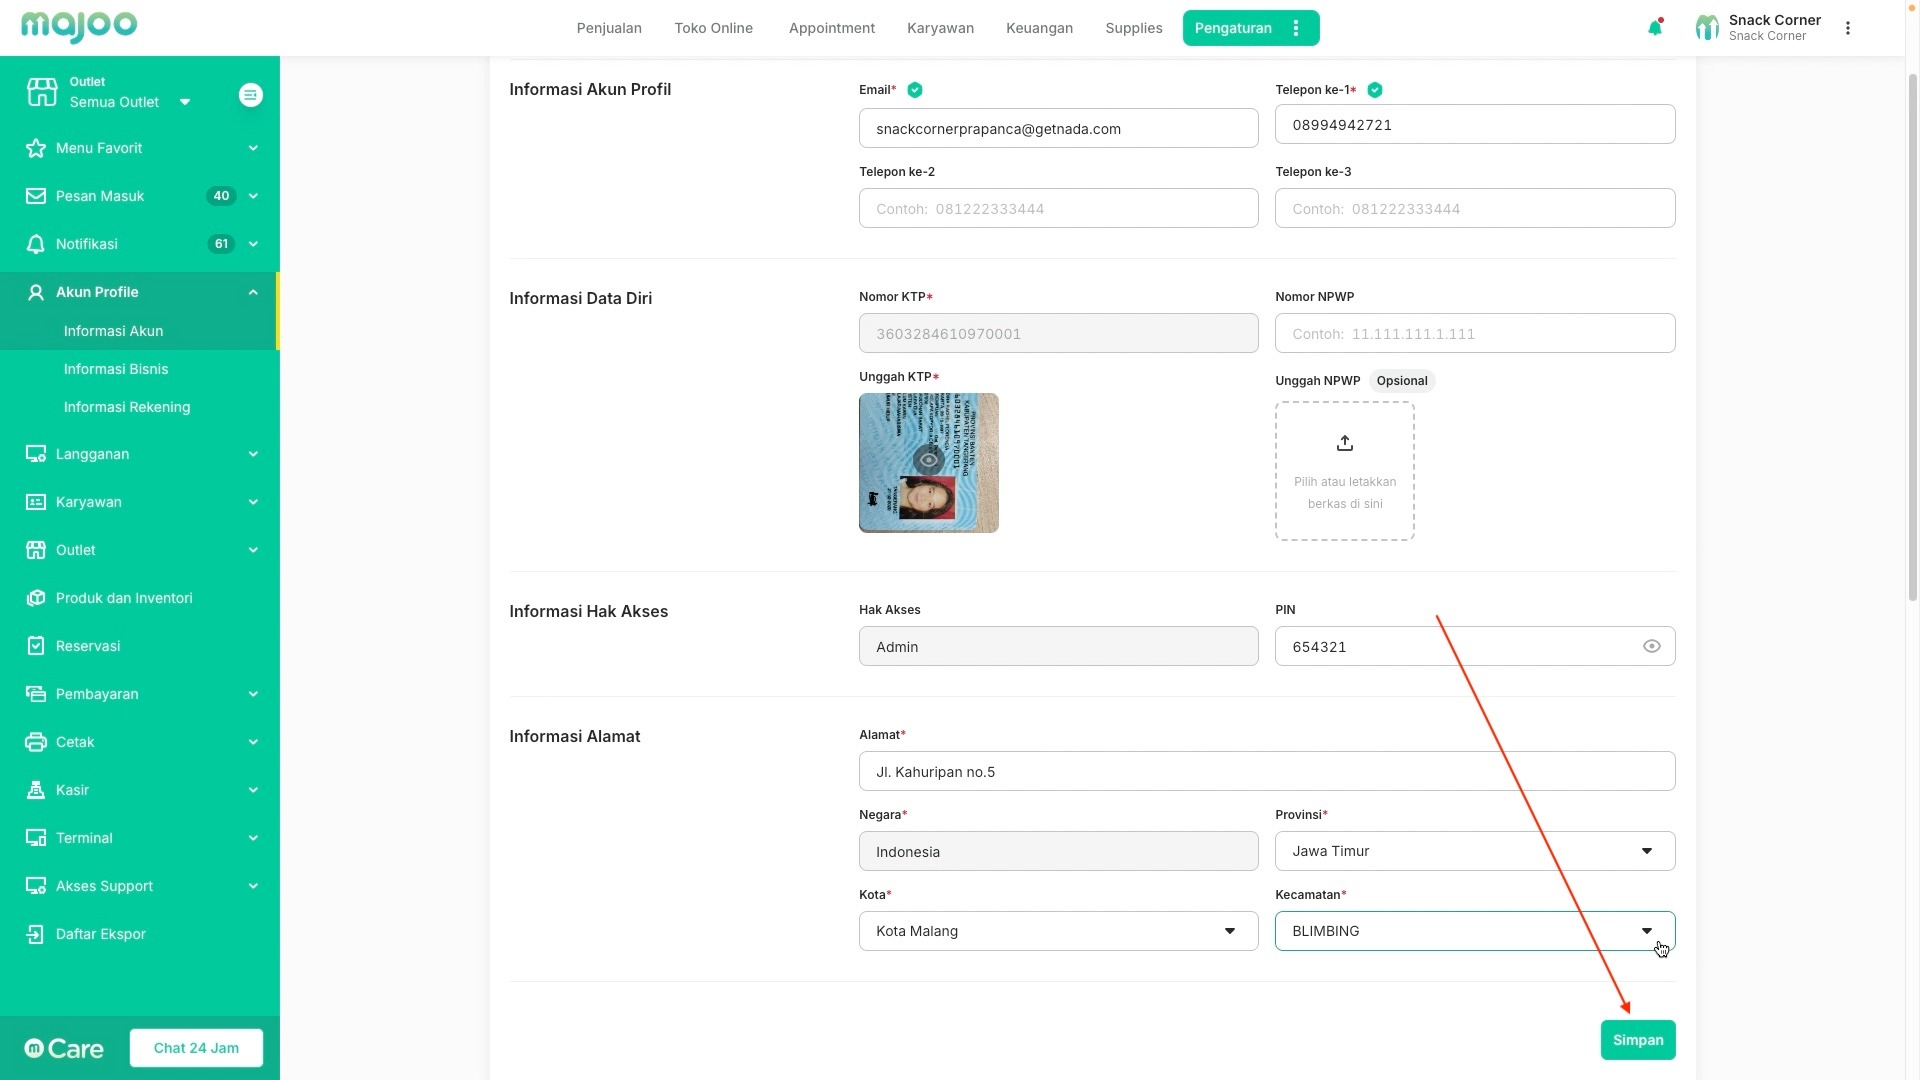Open the Pesan Masuk envelope icon
This screenshot has height=1080, width=1920.
click(x=36, y=196)
